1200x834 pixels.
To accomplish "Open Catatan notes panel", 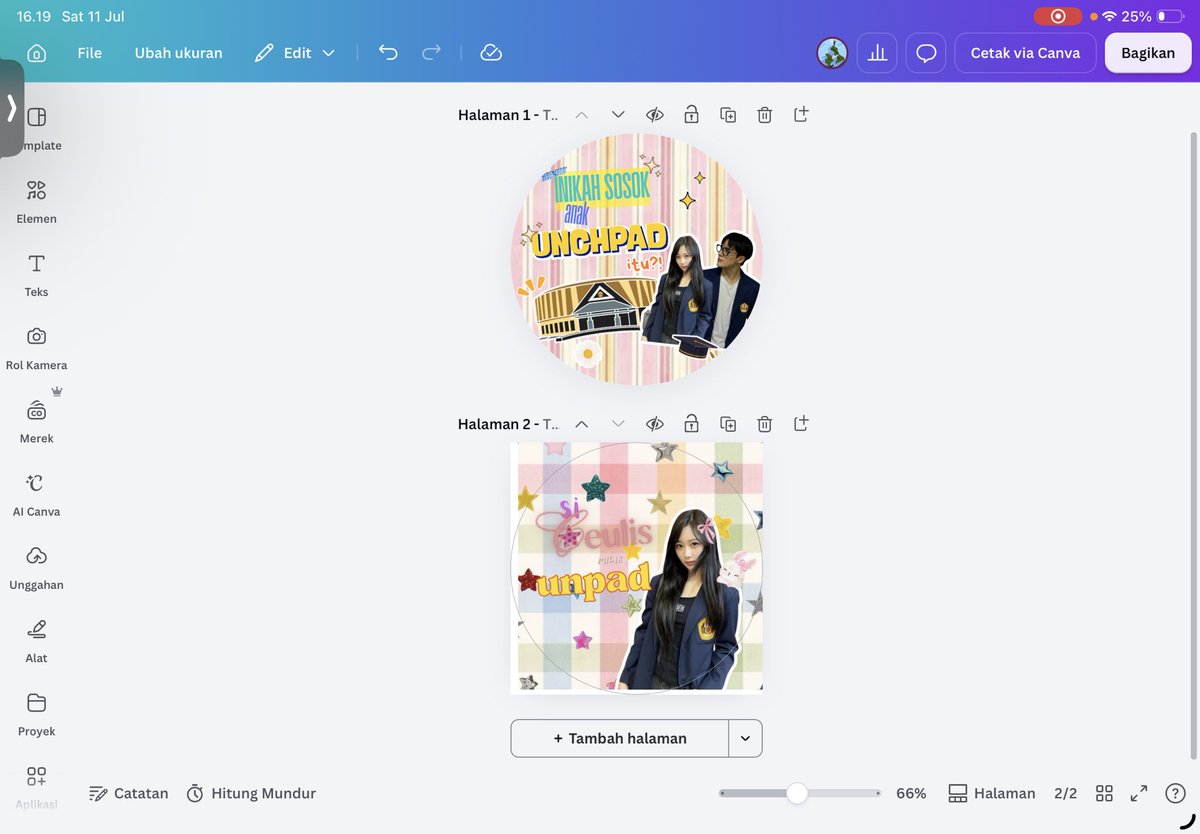I will pos(129,793).
